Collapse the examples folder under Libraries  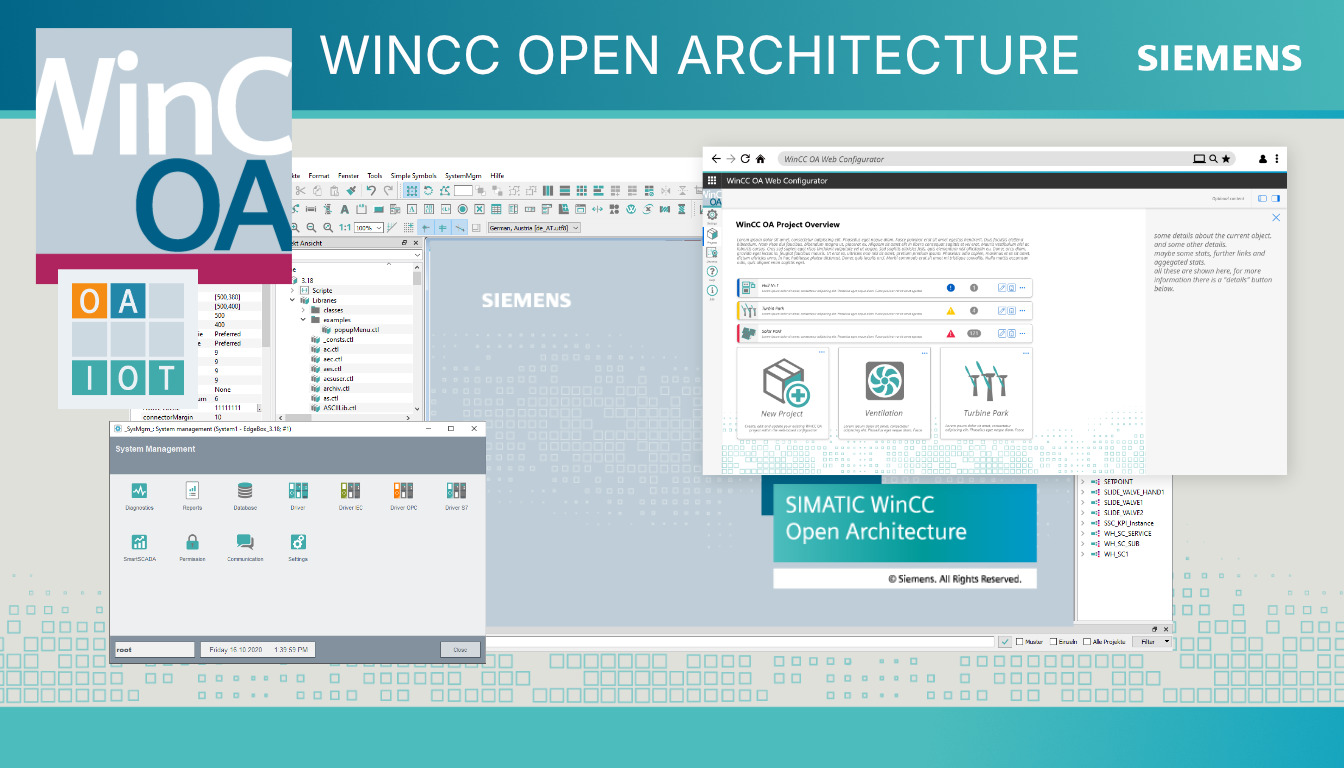coord(303,319)
